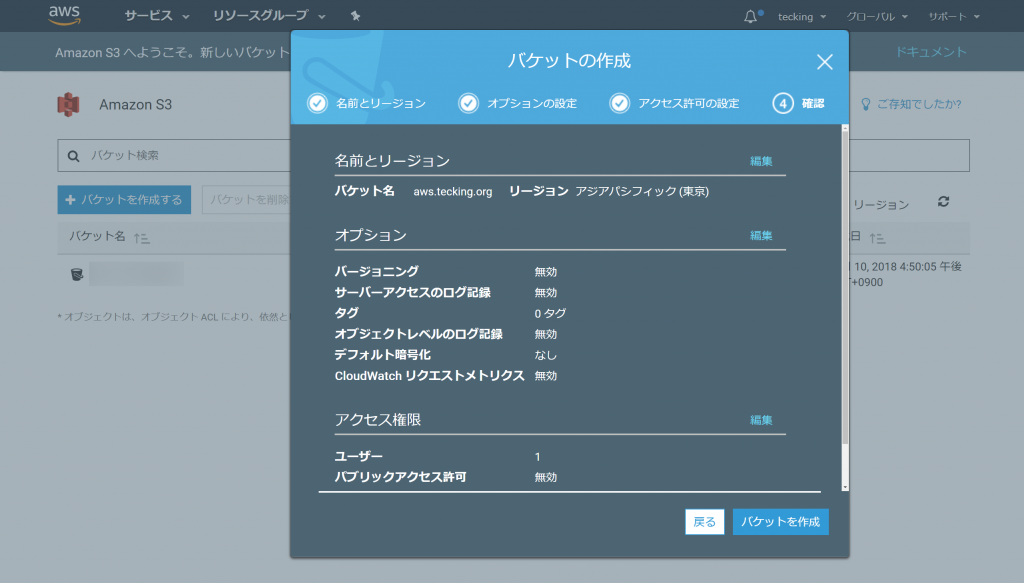Click the AWS logo in the header

pos(65,15)
